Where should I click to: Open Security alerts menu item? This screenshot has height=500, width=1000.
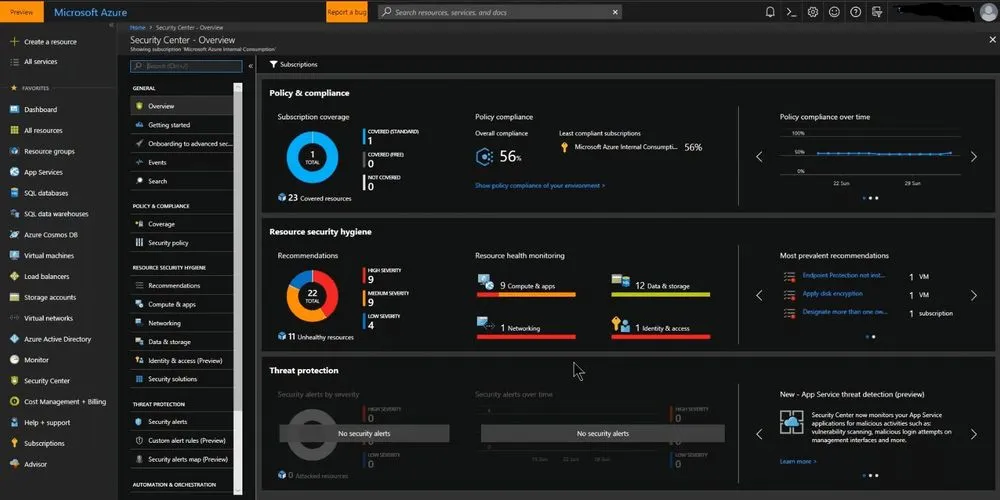[x=182, y=422]
